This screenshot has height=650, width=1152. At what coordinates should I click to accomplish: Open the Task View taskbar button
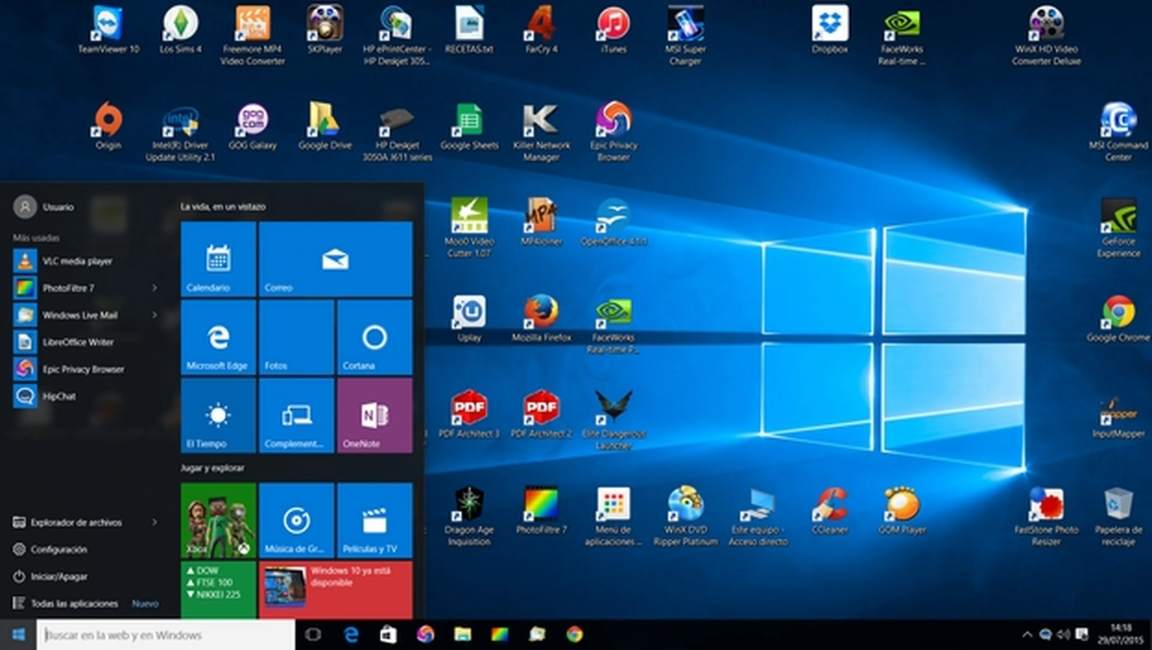click(312, 635)
